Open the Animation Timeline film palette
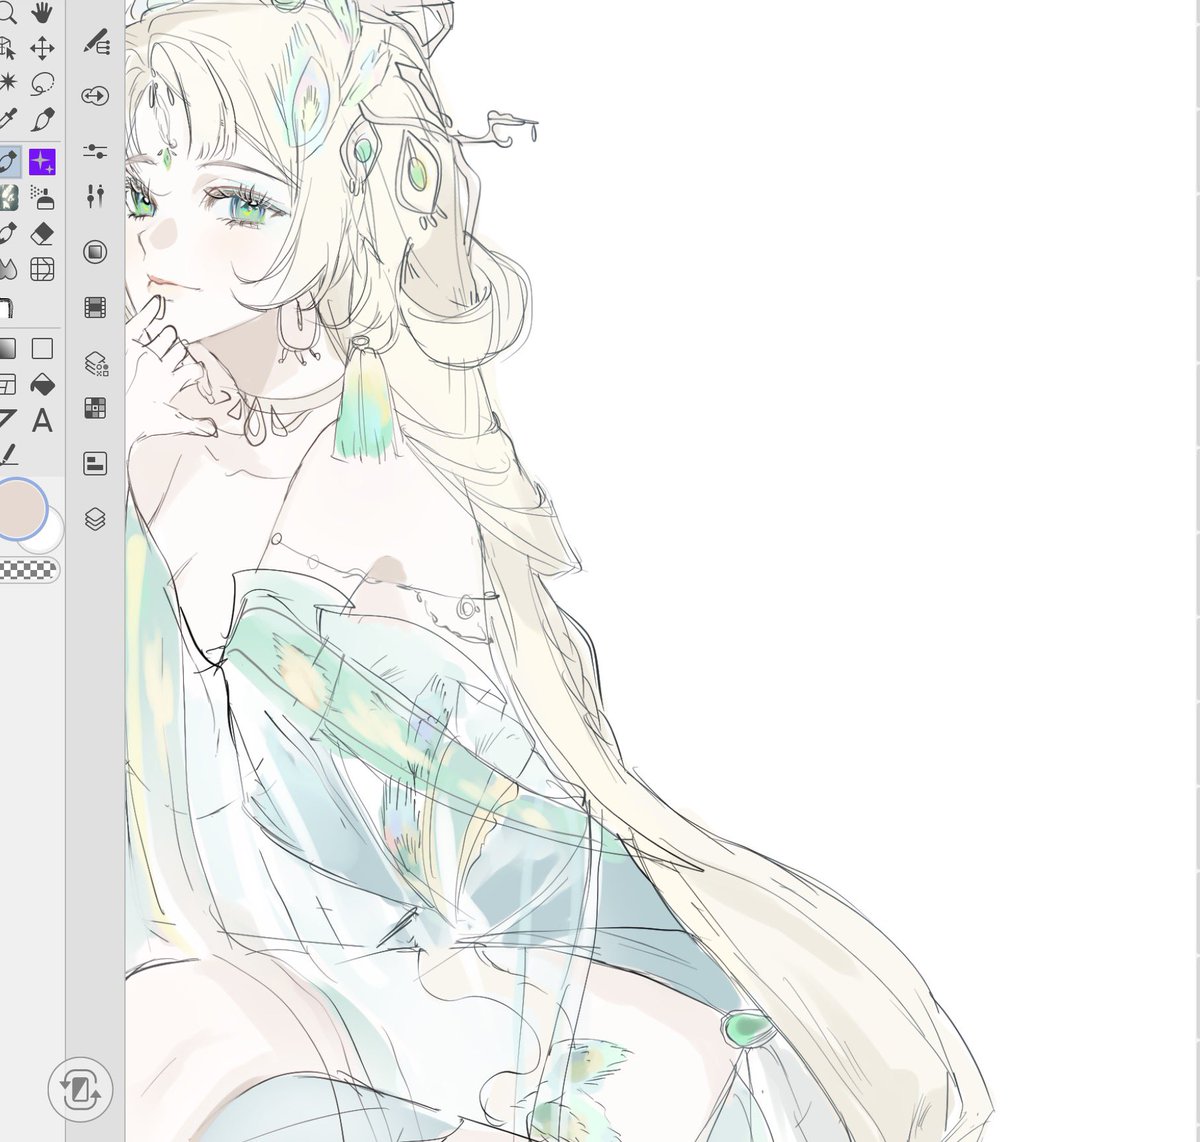This screenshot has width=1200, height=1142. tap(95, 308)
